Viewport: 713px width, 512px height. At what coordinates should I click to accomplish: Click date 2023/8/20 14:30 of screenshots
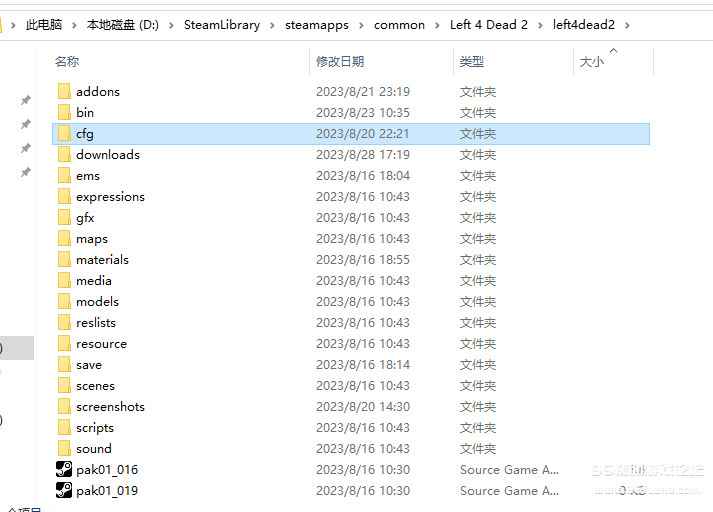click(363, 407)
